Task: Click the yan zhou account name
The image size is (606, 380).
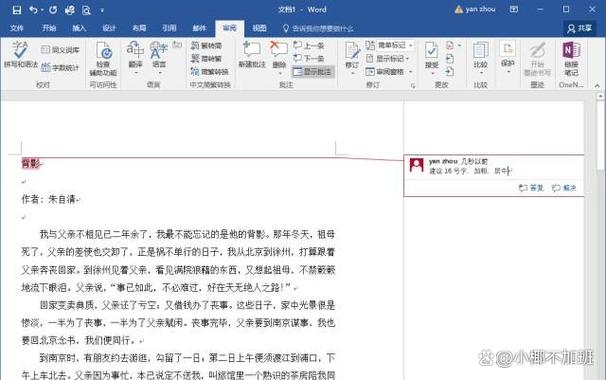Action: point(480,9)
